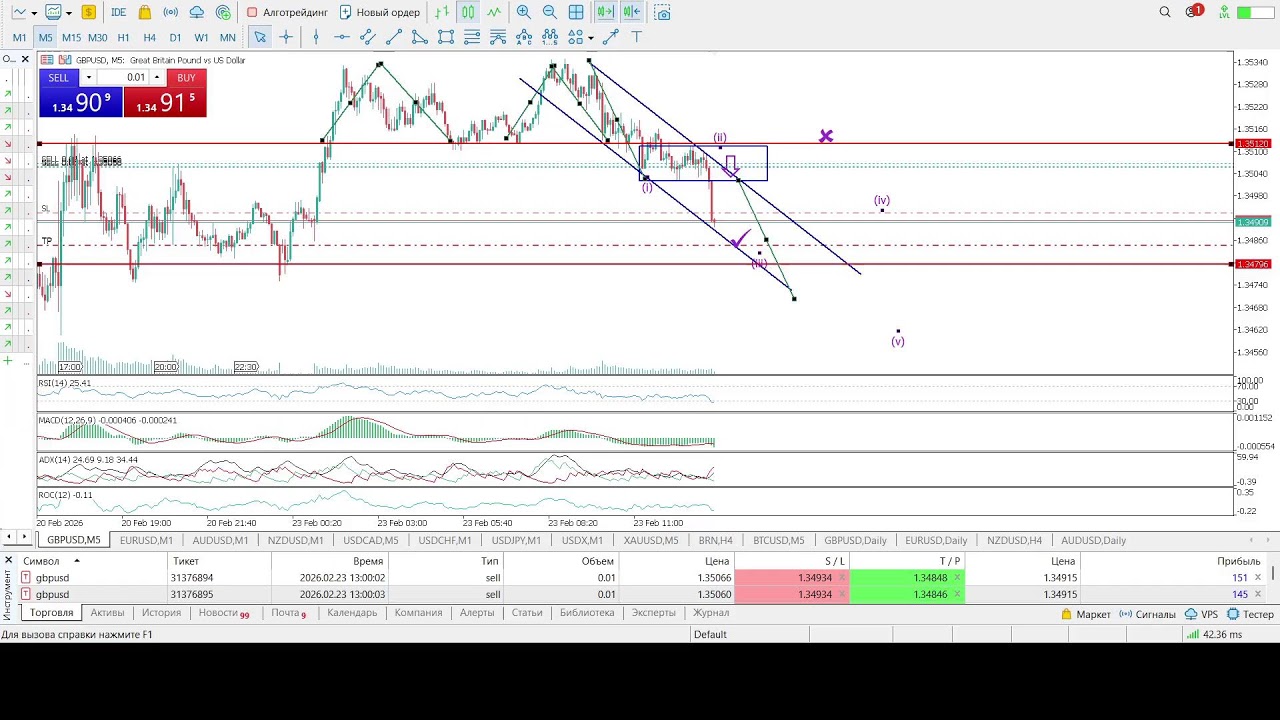Switch to the XAUUSD,M5 chart tab
The height and width of the screenshot is (720, 1280).
(651, 540)
